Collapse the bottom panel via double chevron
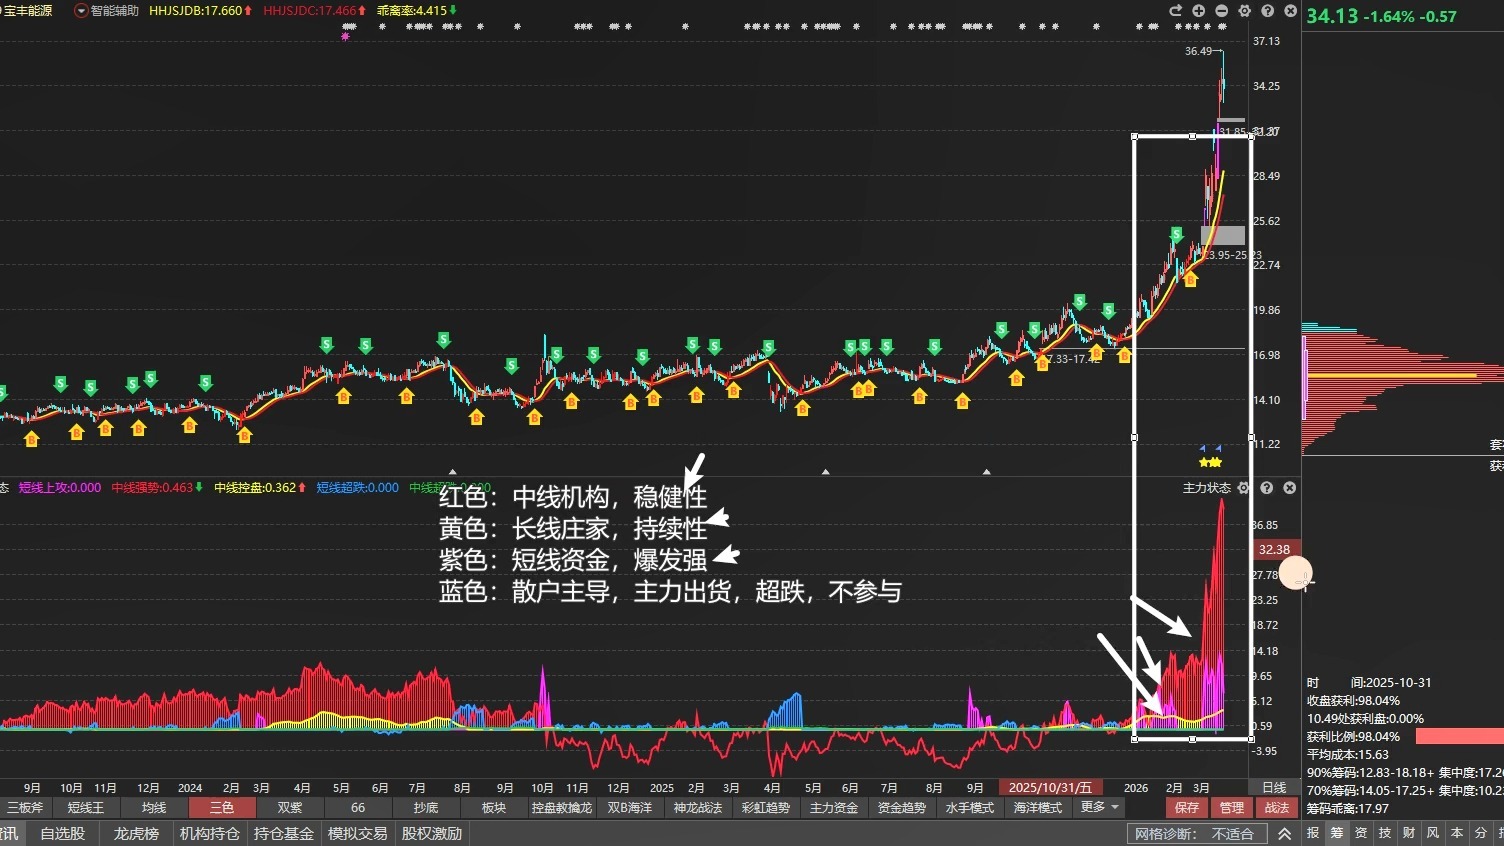This screenshot has width=1504, height=846. 1285,832
